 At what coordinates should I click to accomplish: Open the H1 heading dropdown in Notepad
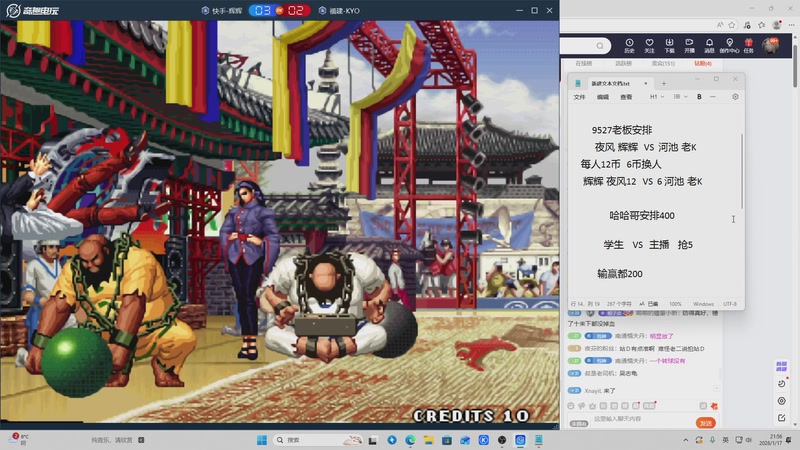tap(657, 96)
